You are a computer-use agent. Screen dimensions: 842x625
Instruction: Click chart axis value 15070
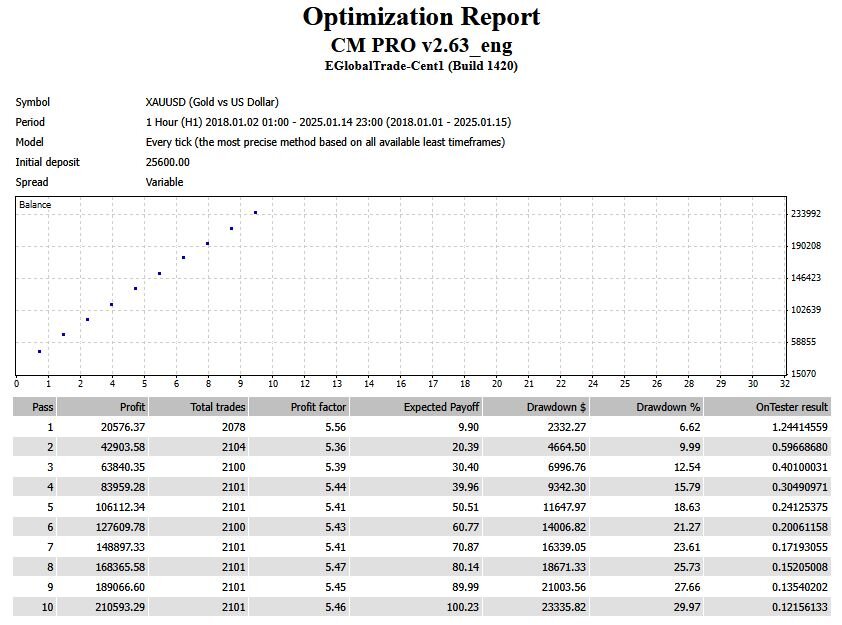(805, 374)
